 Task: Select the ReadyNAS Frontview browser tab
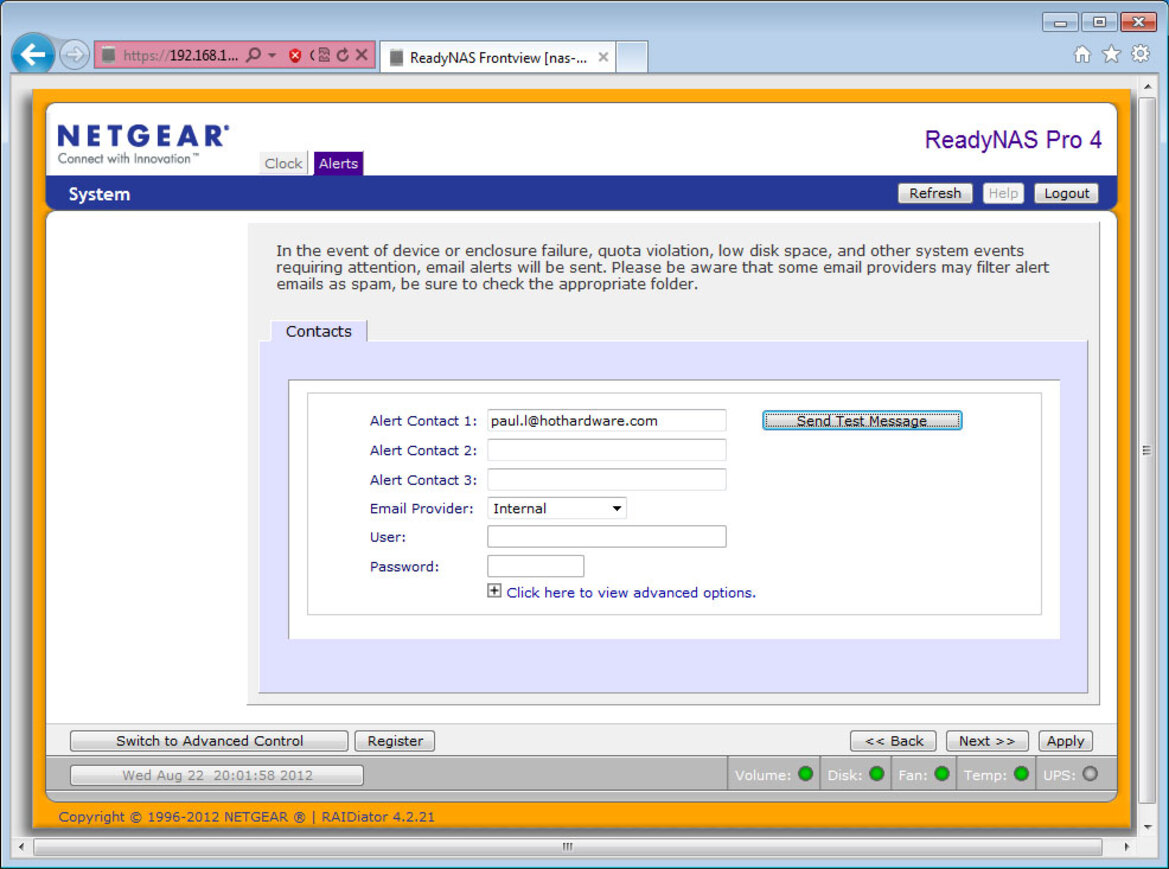click(x=498, y=57)
